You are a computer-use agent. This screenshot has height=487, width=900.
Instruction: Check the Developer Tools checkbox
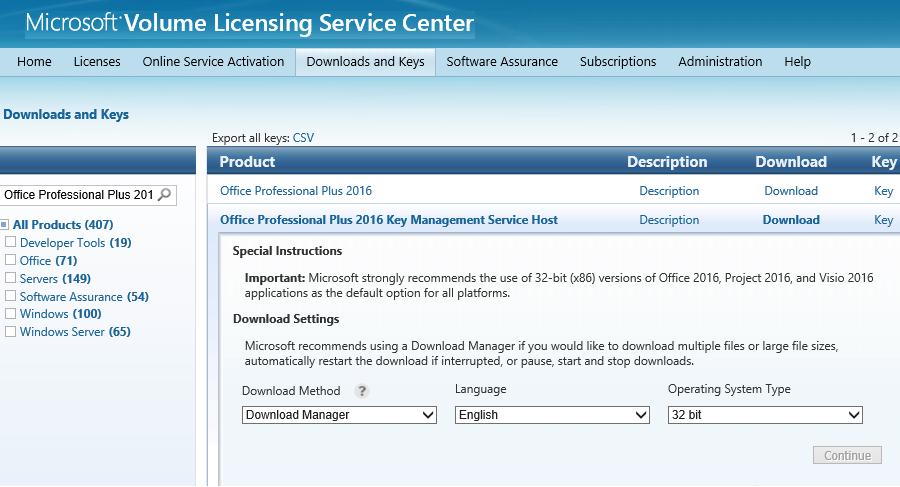[x=11, y=243]
